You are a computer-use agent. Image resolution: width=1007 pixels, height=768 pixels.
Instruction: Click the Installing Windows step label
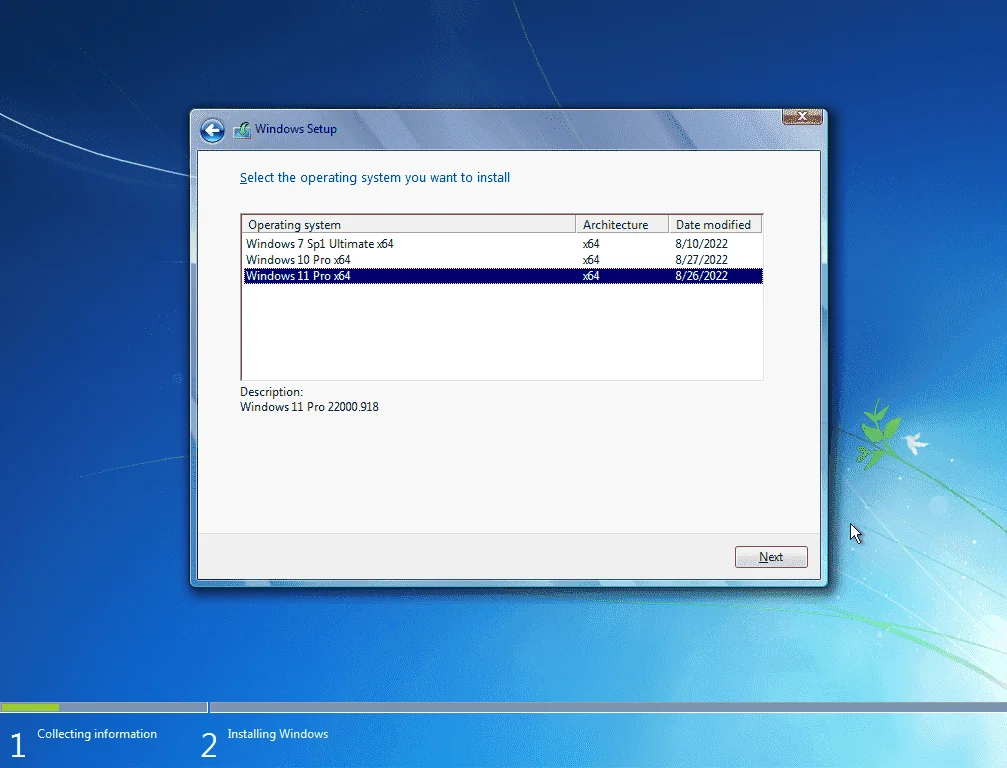pos(277,734)
